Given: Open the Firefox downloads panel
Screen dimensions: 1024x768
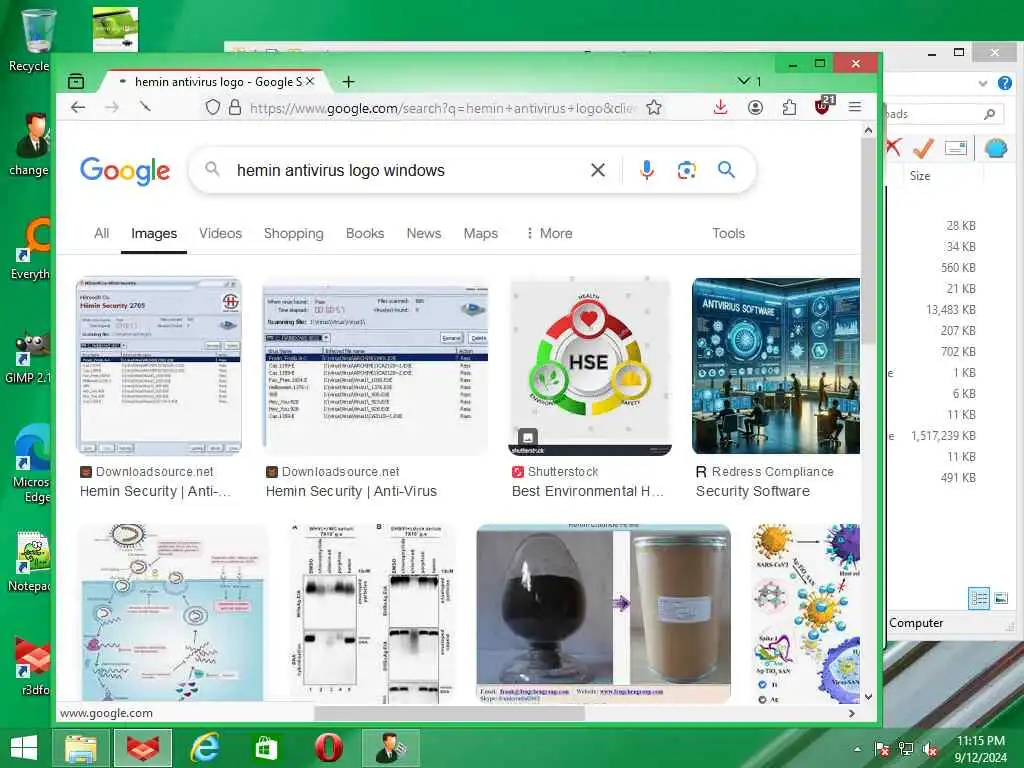Looking at the screenshot, I should pyautogui.click(x=720, y=107).
